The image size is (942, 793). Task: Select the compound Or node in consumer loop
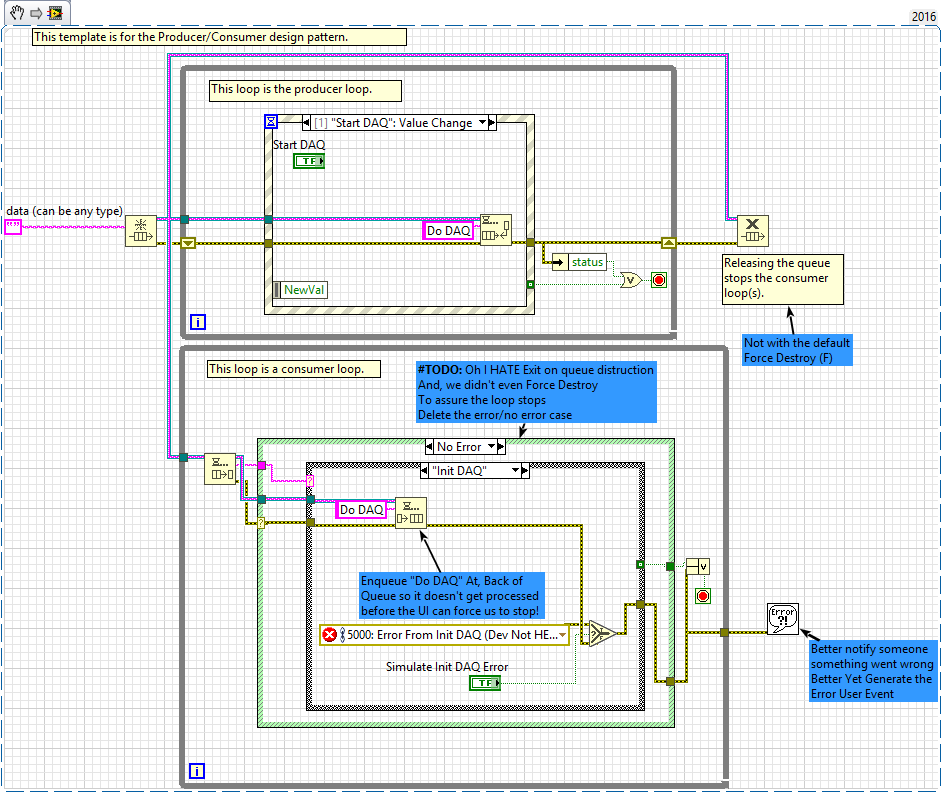click(x=697, y=567)
